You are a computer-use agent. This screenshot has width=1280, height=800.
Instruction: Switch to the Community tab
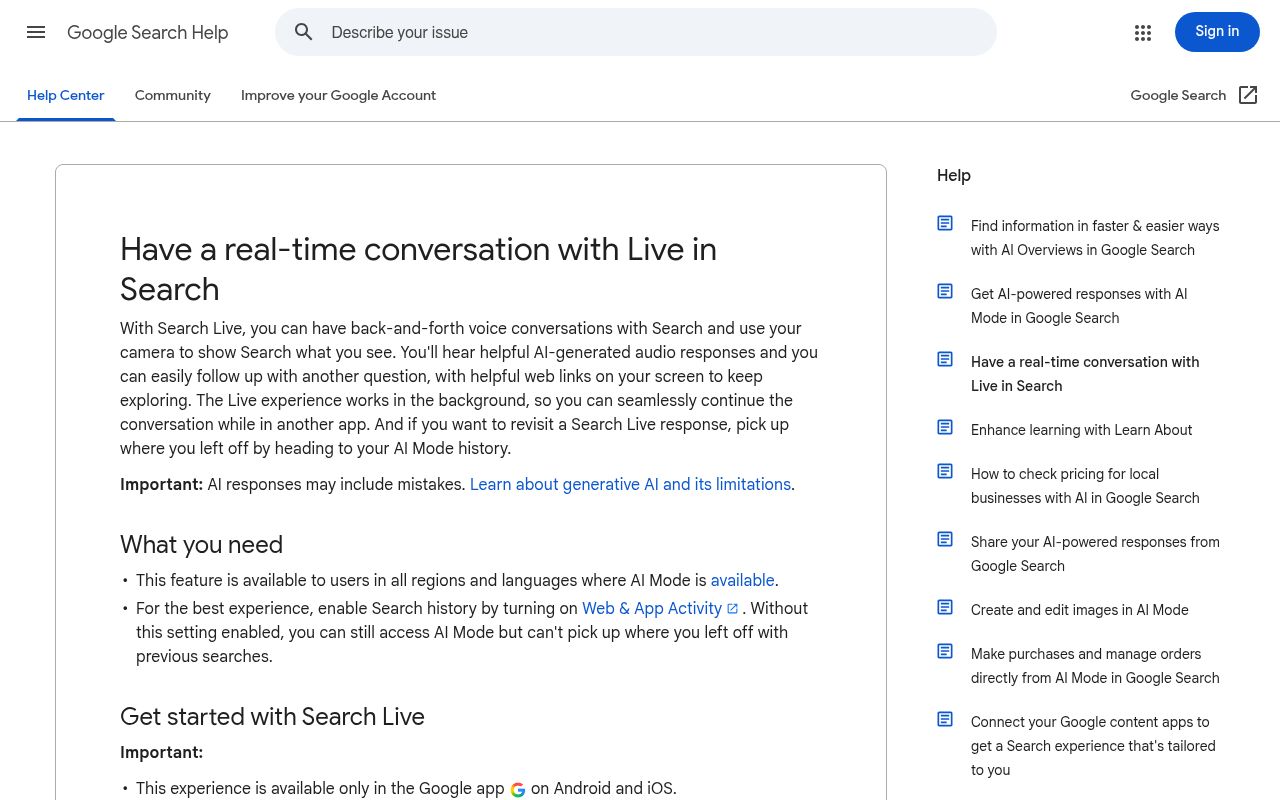coord(172,95)
